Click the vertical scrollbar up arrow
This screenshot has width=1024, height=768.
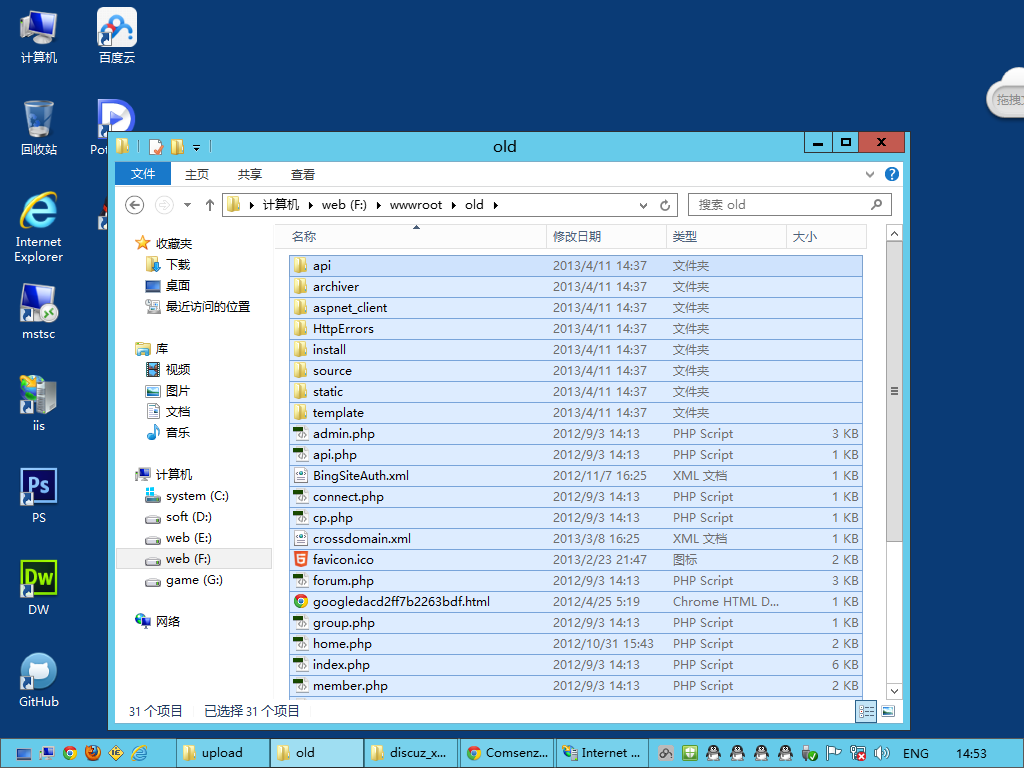[894, 233]
